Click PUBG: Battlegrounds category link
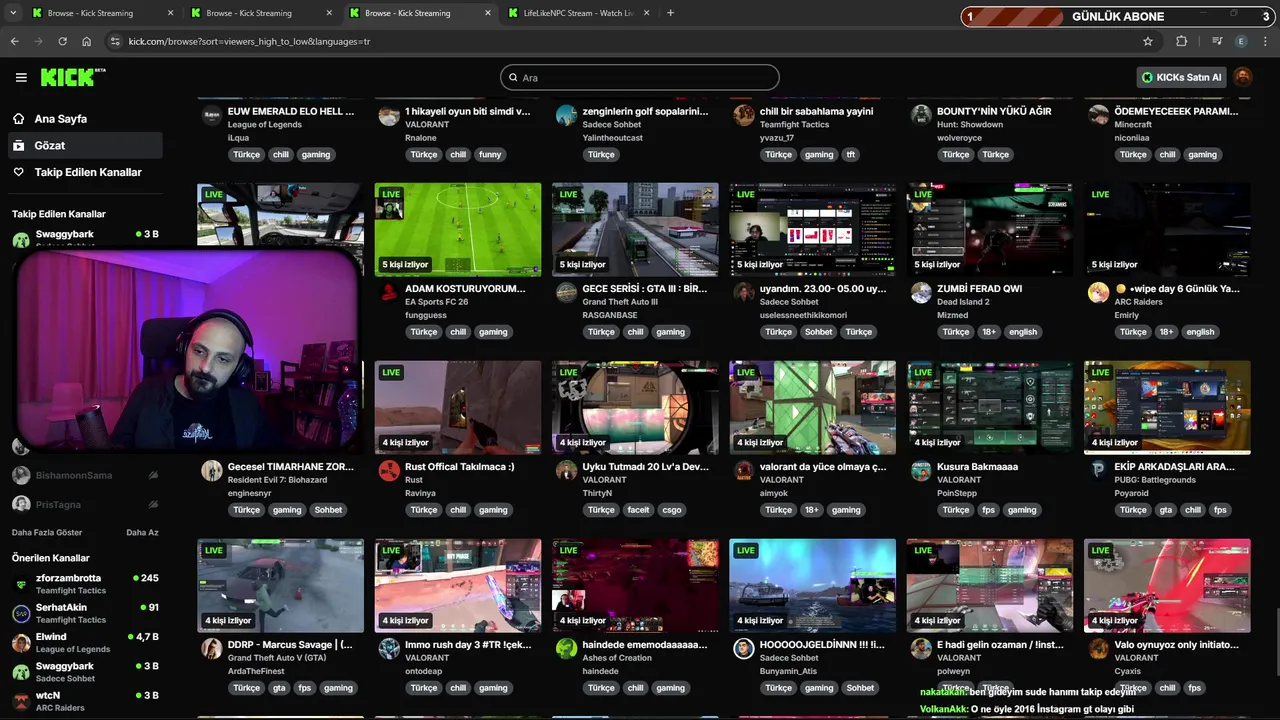The height and width of the screenshot is (720, 1280). (x=1155, y=480)
